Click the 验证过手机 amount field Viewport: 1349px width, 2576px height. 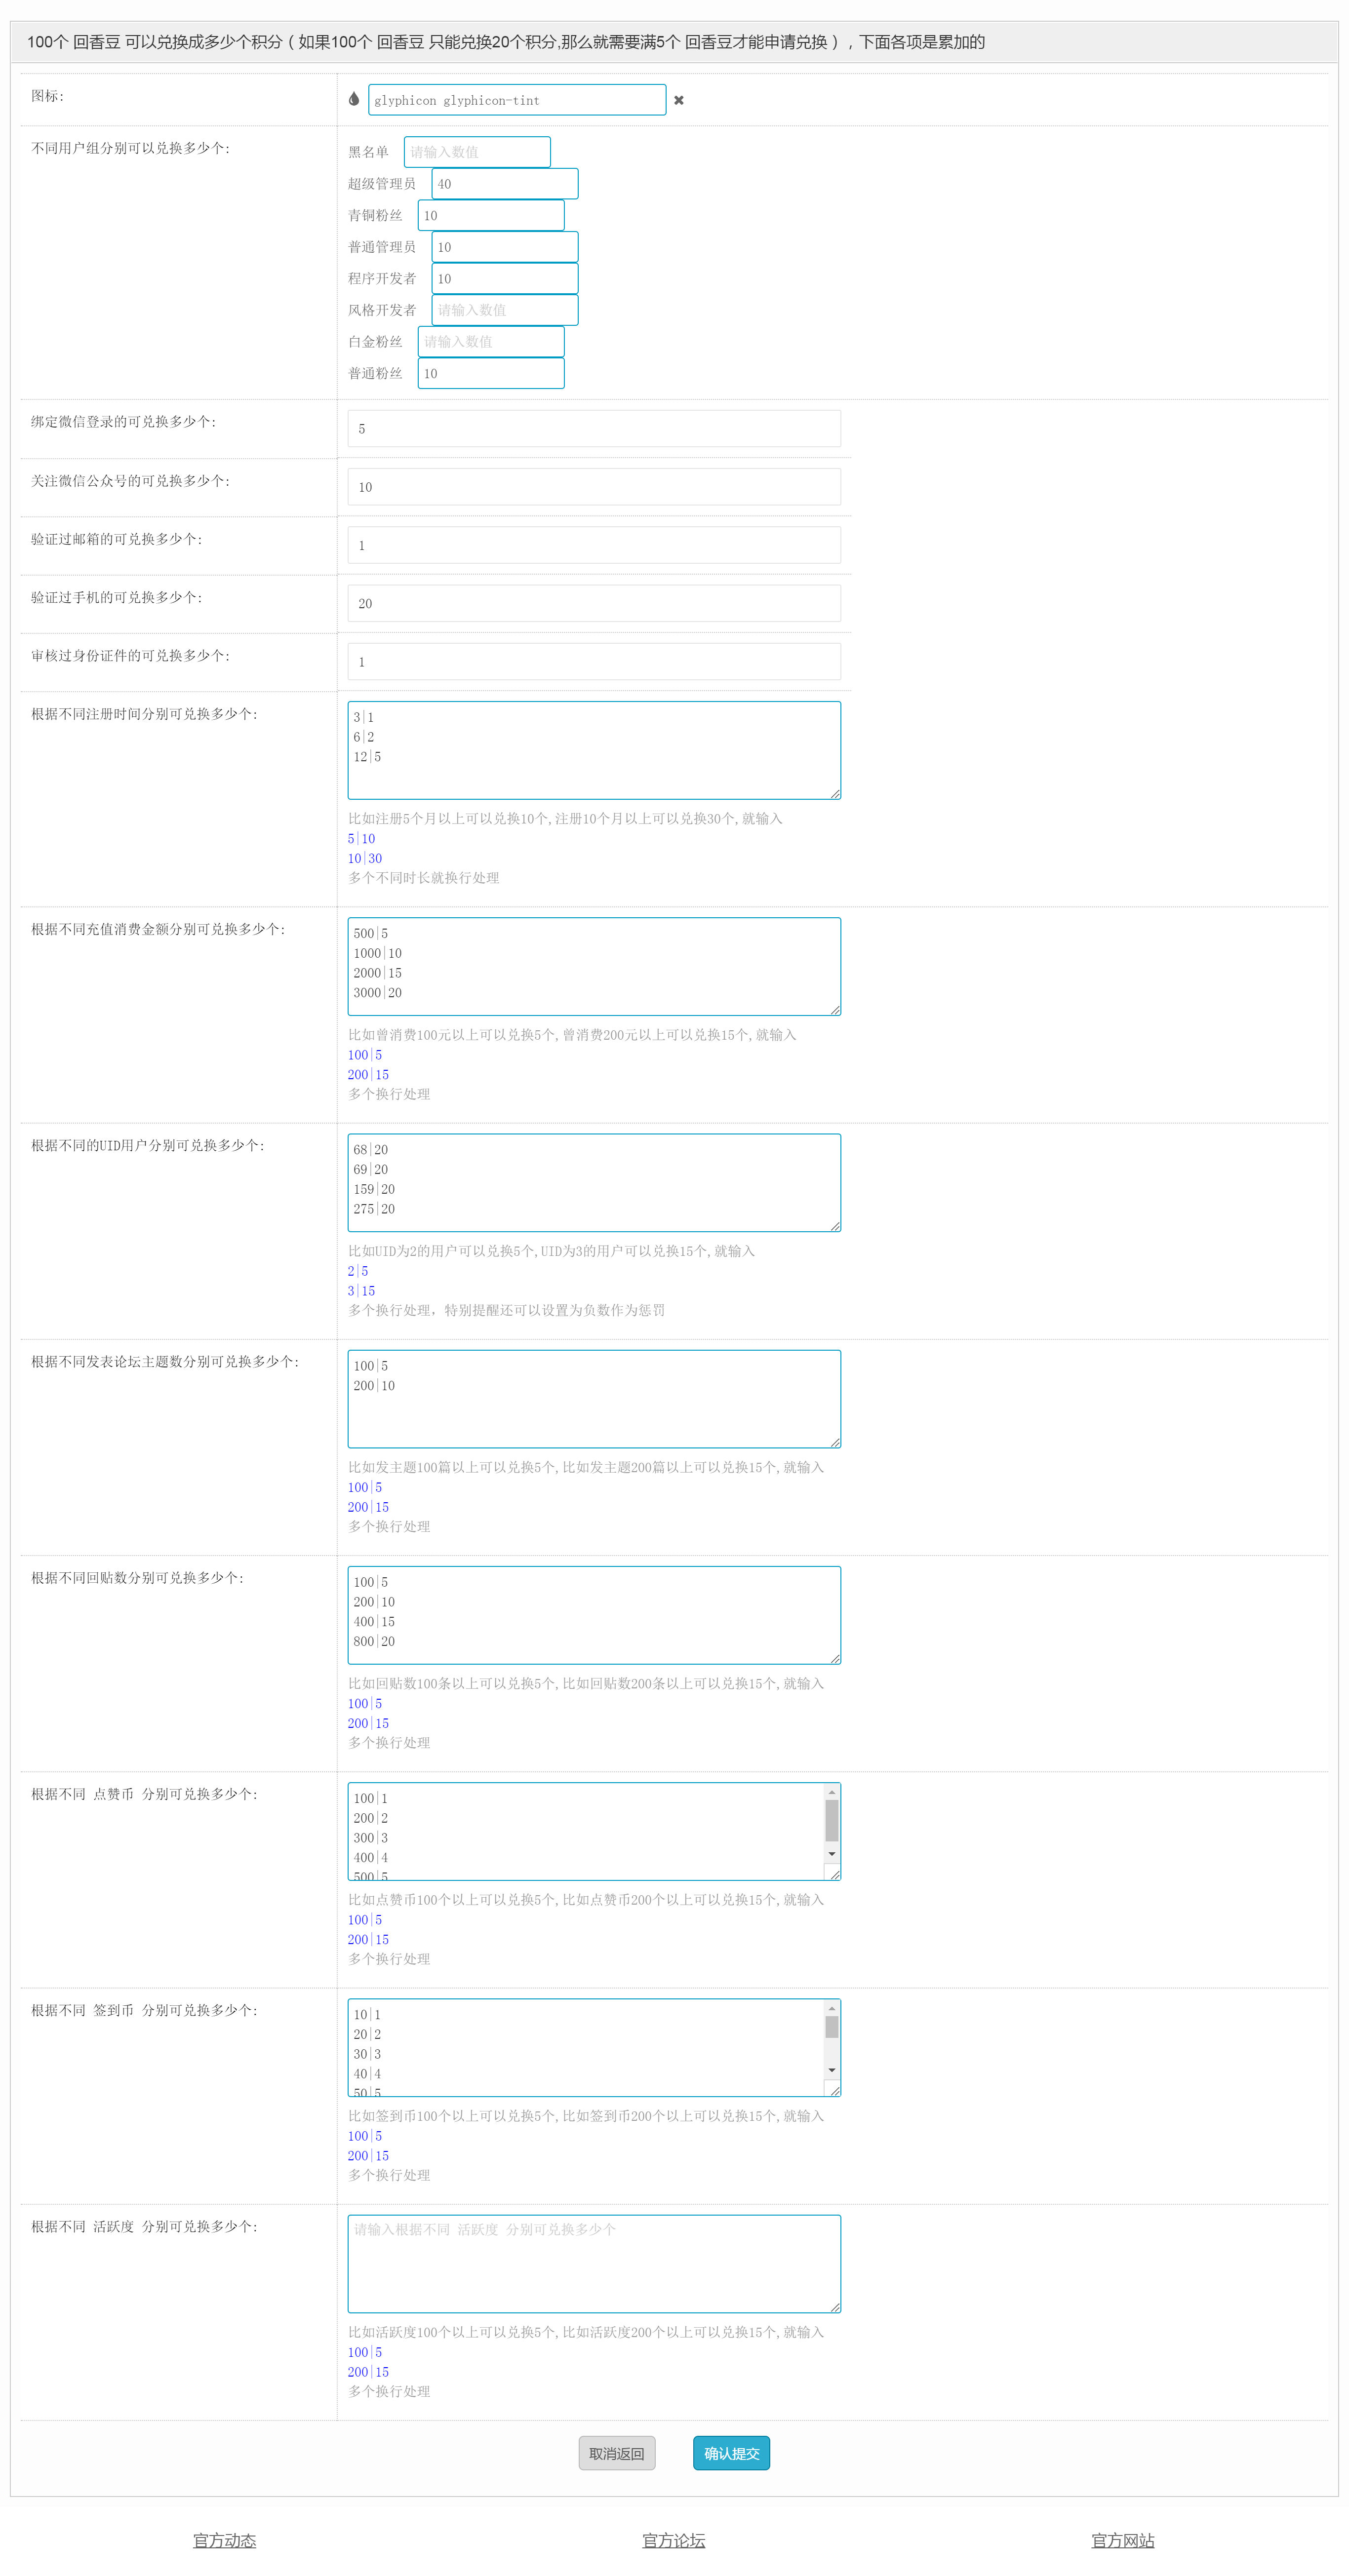[x=594, y=604]
